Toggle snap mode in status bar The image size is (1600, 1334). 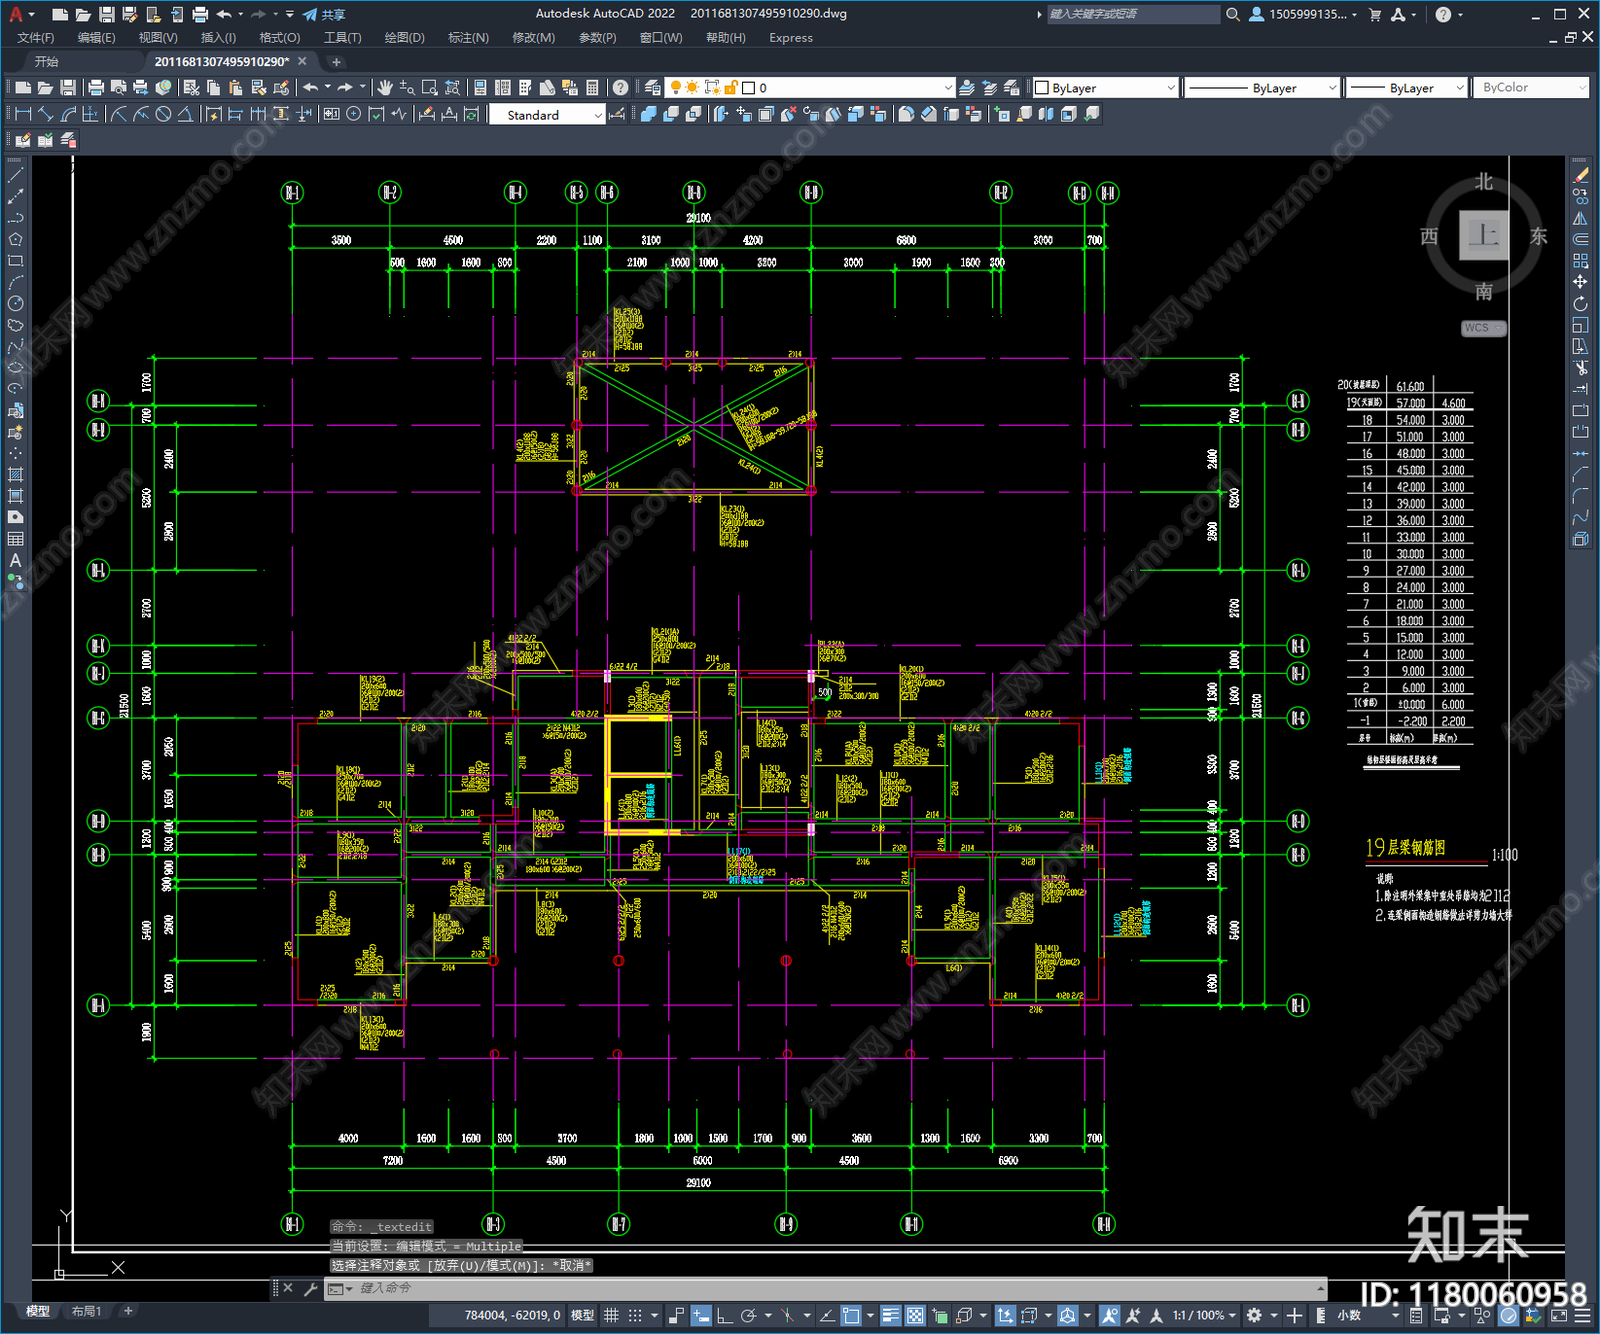[635, 1315]
